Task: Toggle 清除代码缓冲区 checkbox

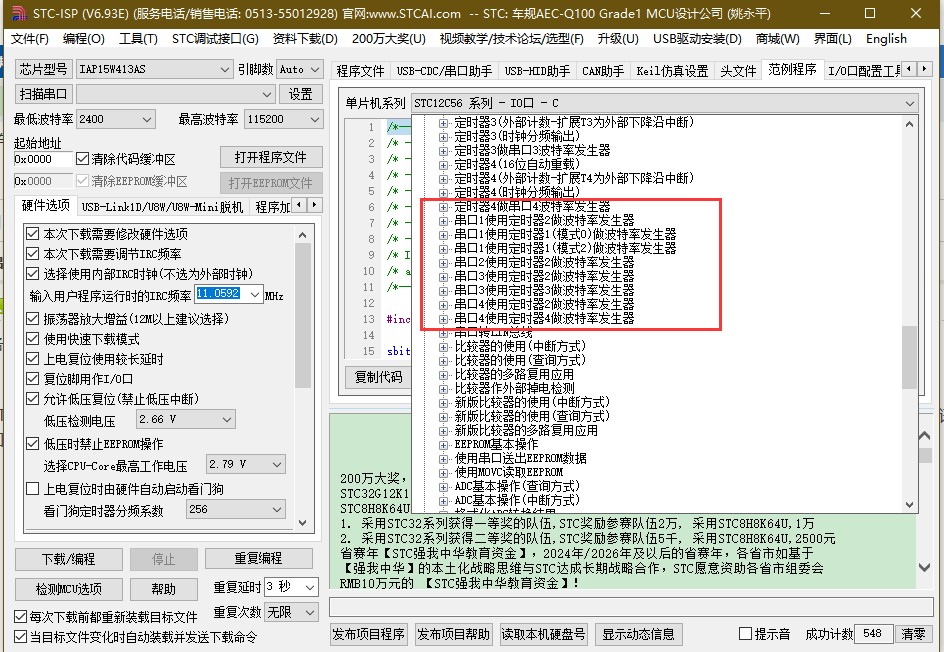Action: (82, 160)
